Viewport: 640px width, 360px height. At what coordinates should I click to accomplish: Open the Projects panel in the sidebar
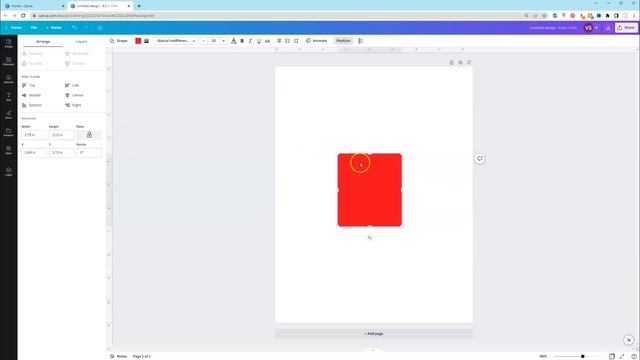tap(9, 132)
